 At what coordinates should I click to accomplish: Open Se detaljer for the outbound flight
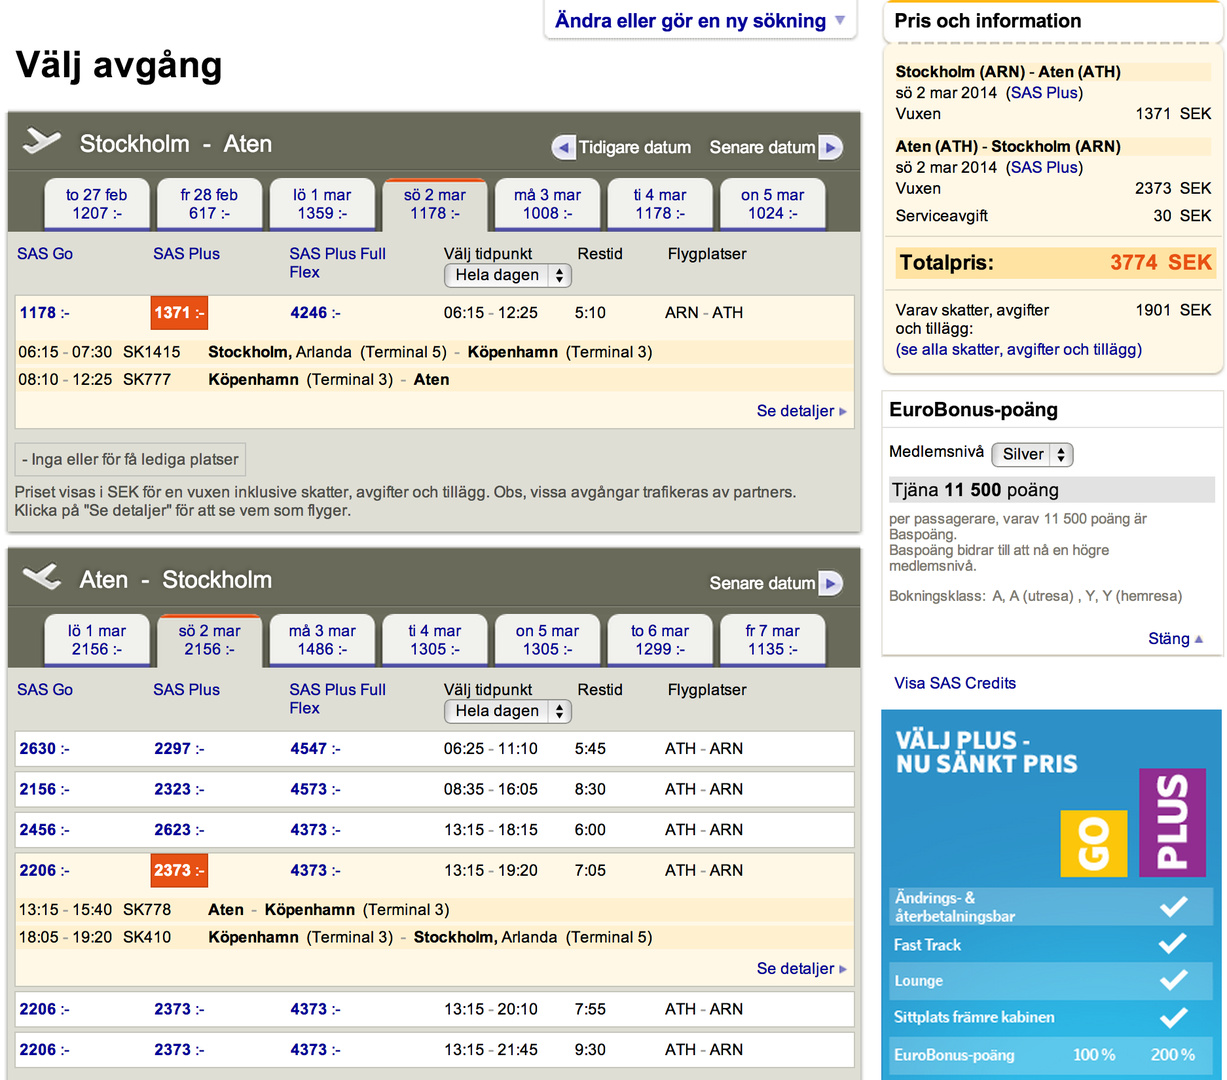(801, 411)
